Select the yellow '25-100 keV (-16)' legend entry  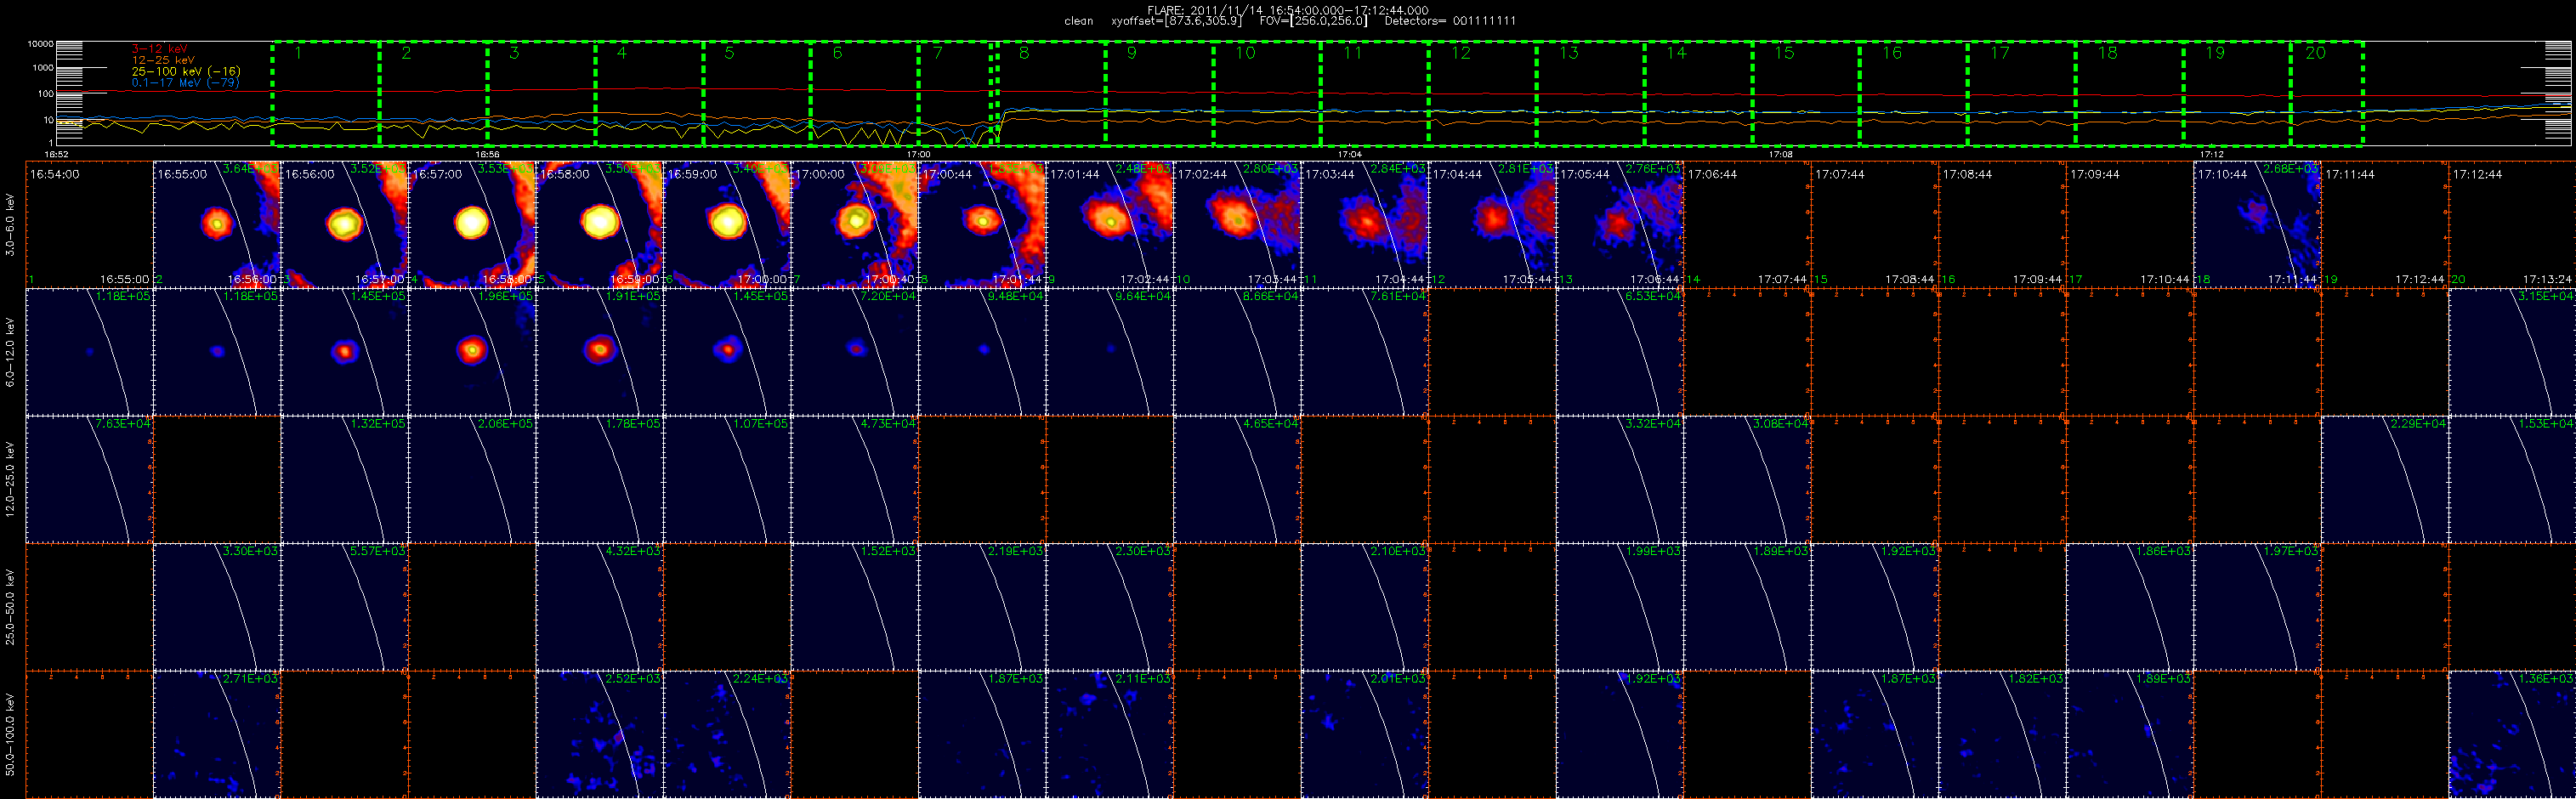(186, 71)
